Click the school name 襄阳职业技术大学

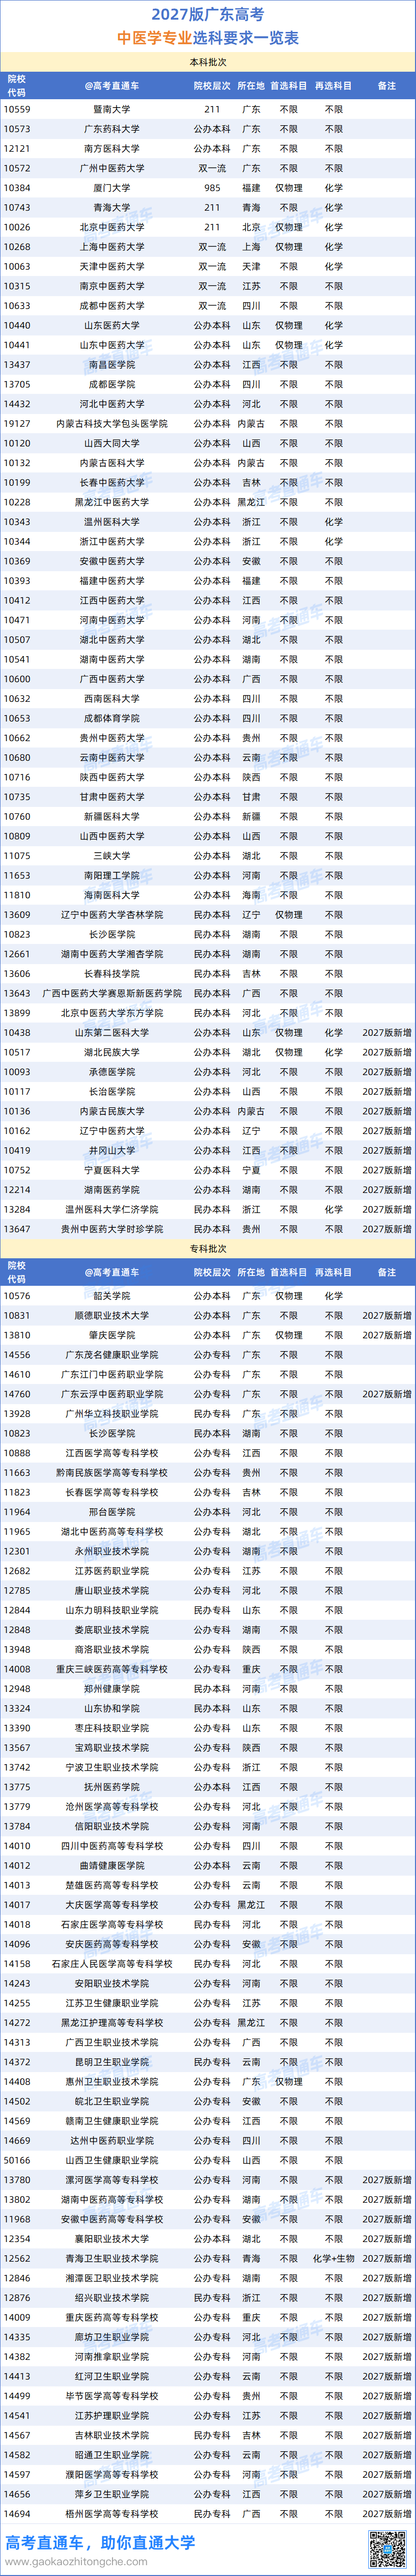point(112,2239)
